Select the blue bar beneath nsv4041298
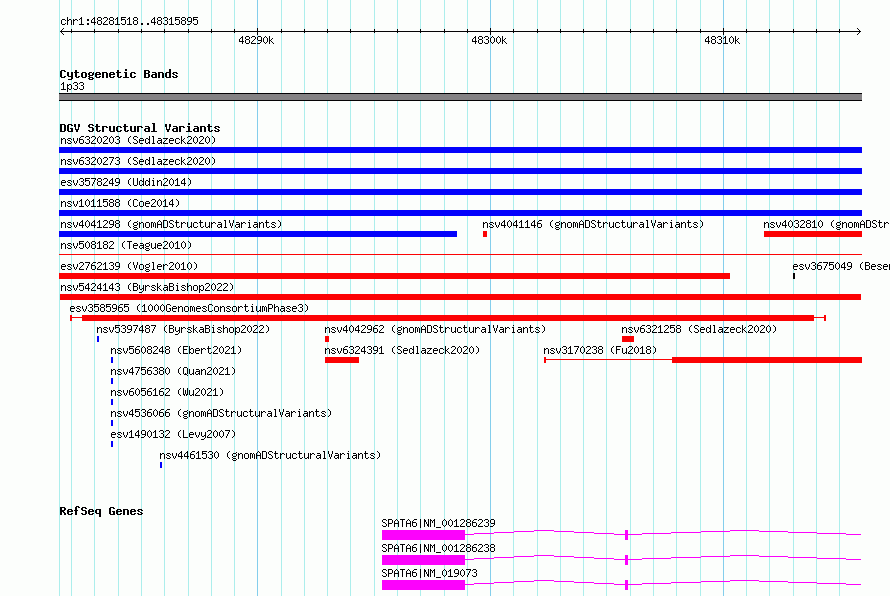Viewport: 890px width, 596px height. click(x=258, y=234)
